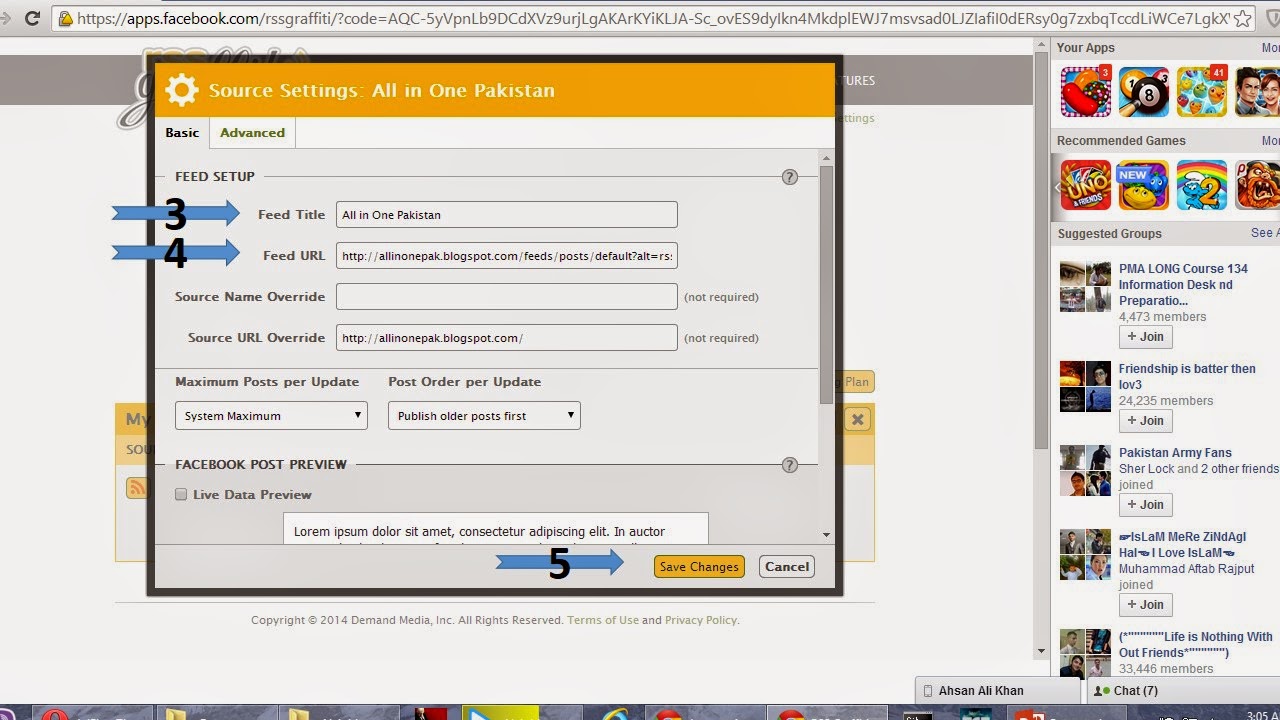The height and width of the screenshot is (720, 1280).
Task: Click the dialog scrollbar down arrow
Action: (826, 535)
